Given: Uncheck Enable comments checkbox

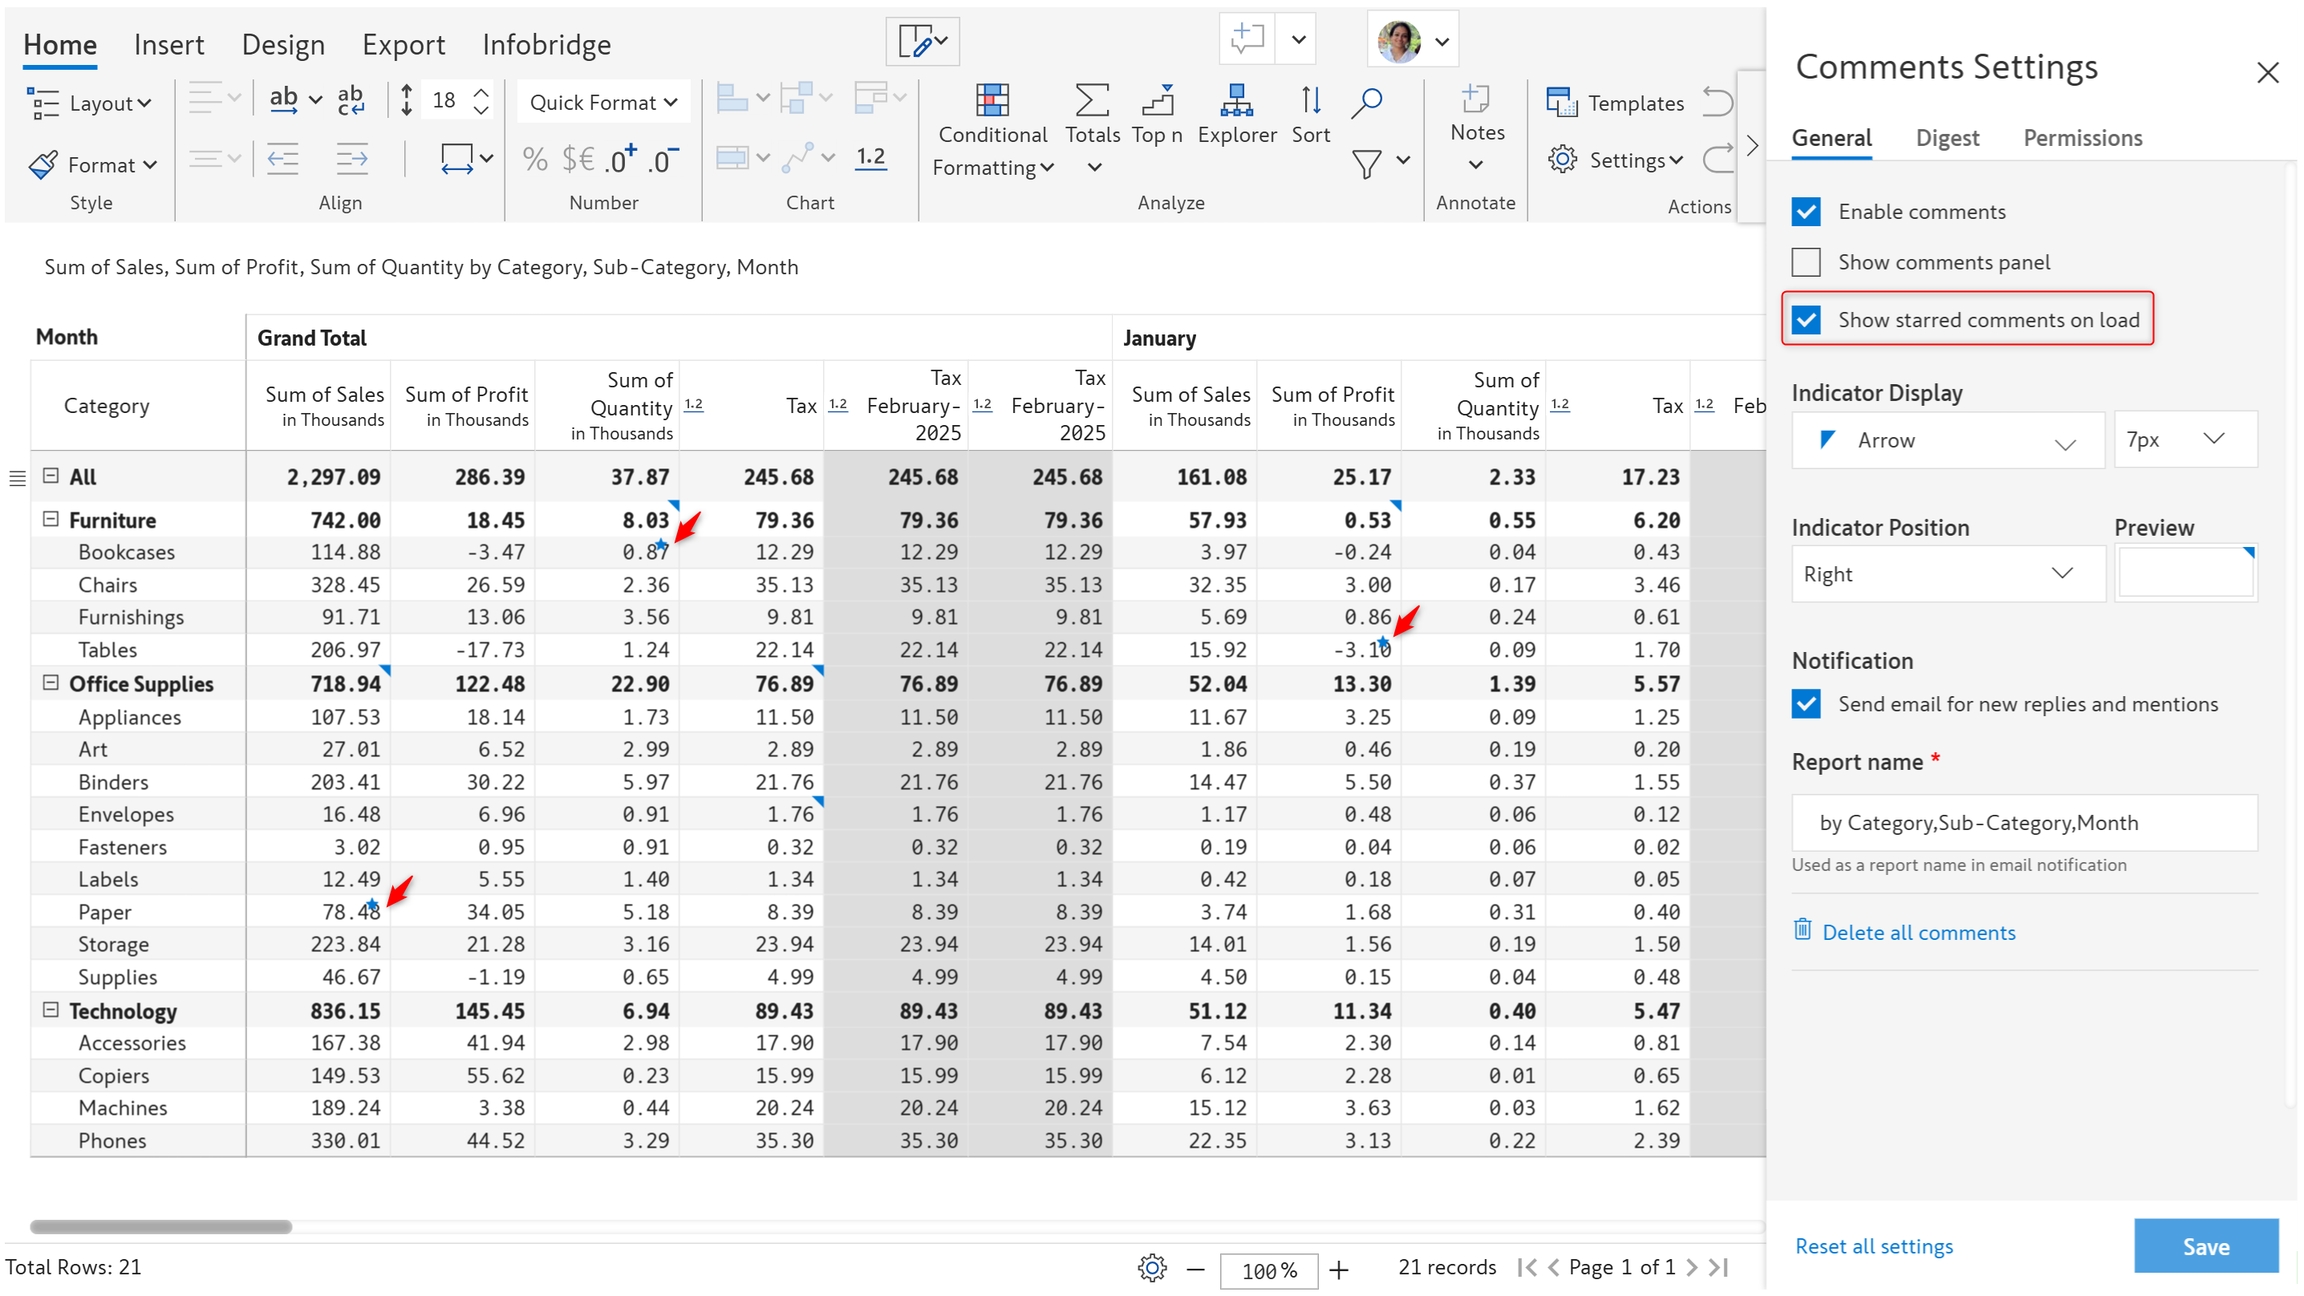Looking at the screenshot, I should [x=1806, y=212].
